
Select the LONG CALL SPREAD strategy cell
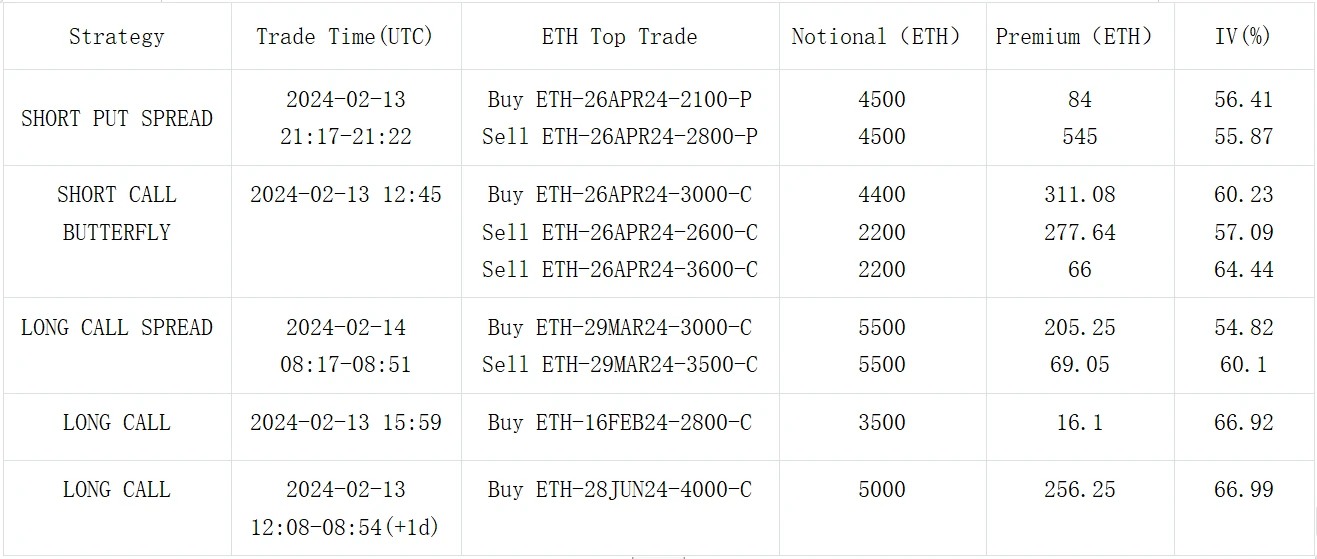(116, 328)
